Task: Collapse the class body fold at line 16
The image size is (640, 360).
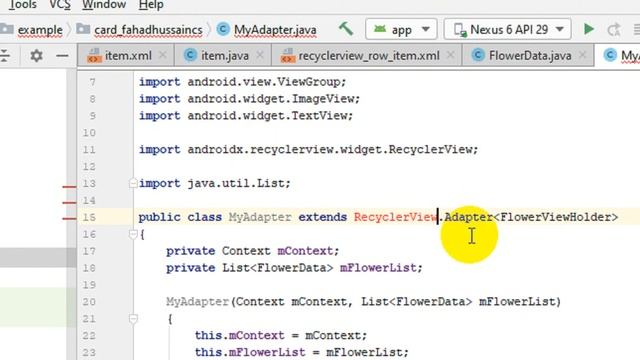Action: pos(133,234)
